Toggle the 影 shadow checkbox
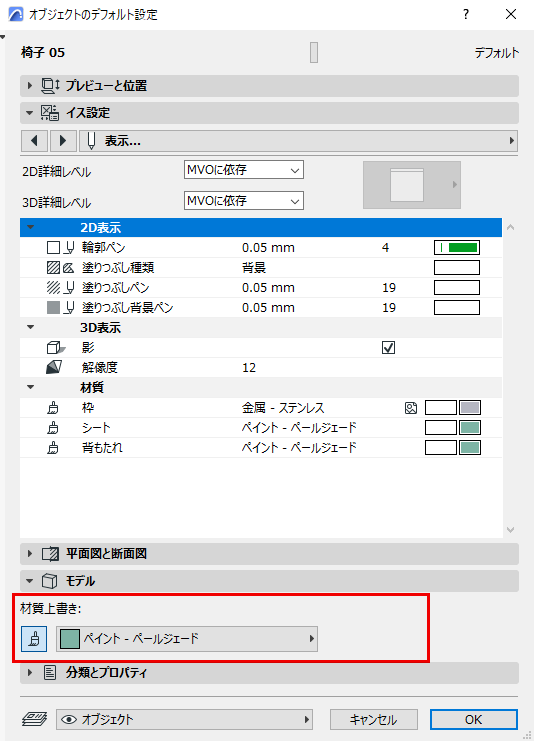This screenshot has height=741, width=534. tap(388, 347)
